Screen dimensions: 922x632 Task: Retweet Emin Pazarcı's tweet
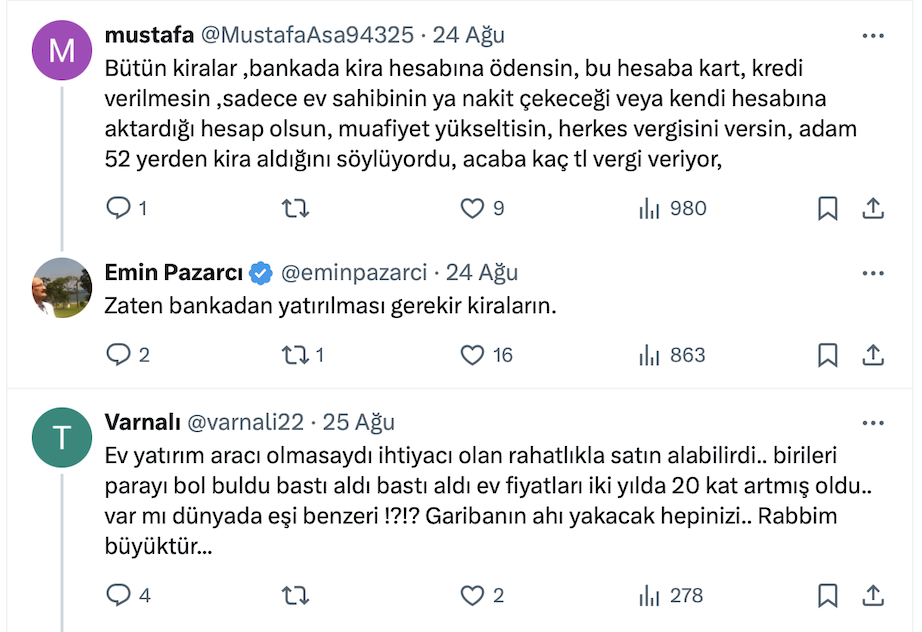point(295,354)
